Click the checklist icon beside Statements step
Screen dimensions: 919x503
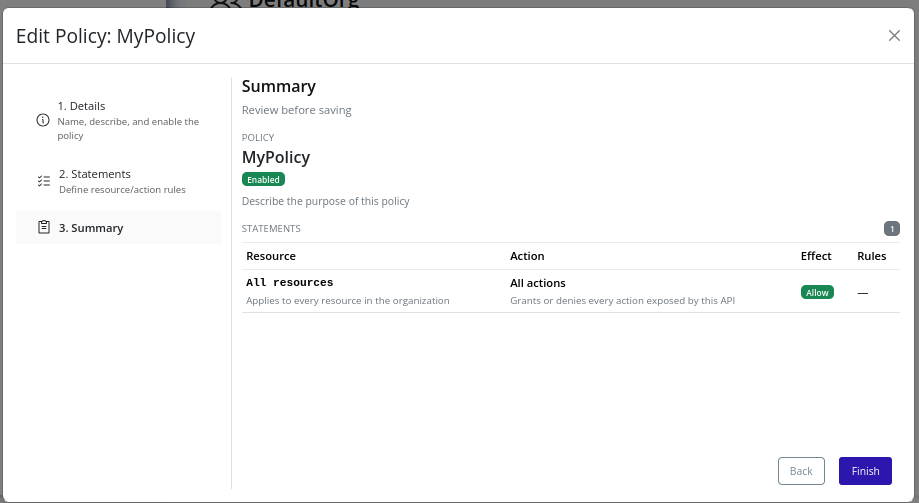(x=44, y=181)
